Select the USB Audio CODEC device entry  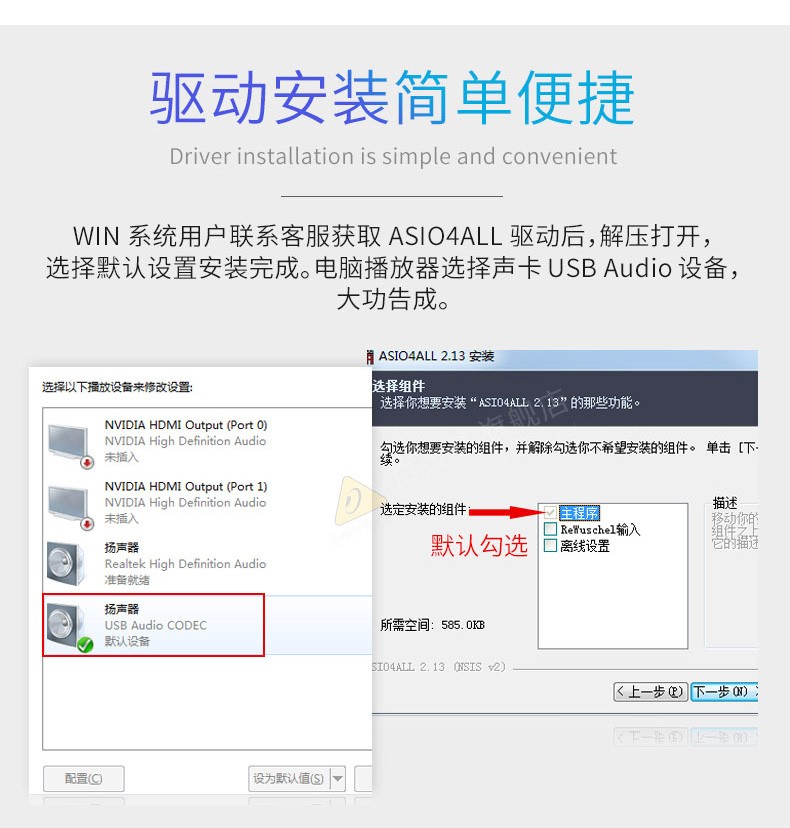154,625
